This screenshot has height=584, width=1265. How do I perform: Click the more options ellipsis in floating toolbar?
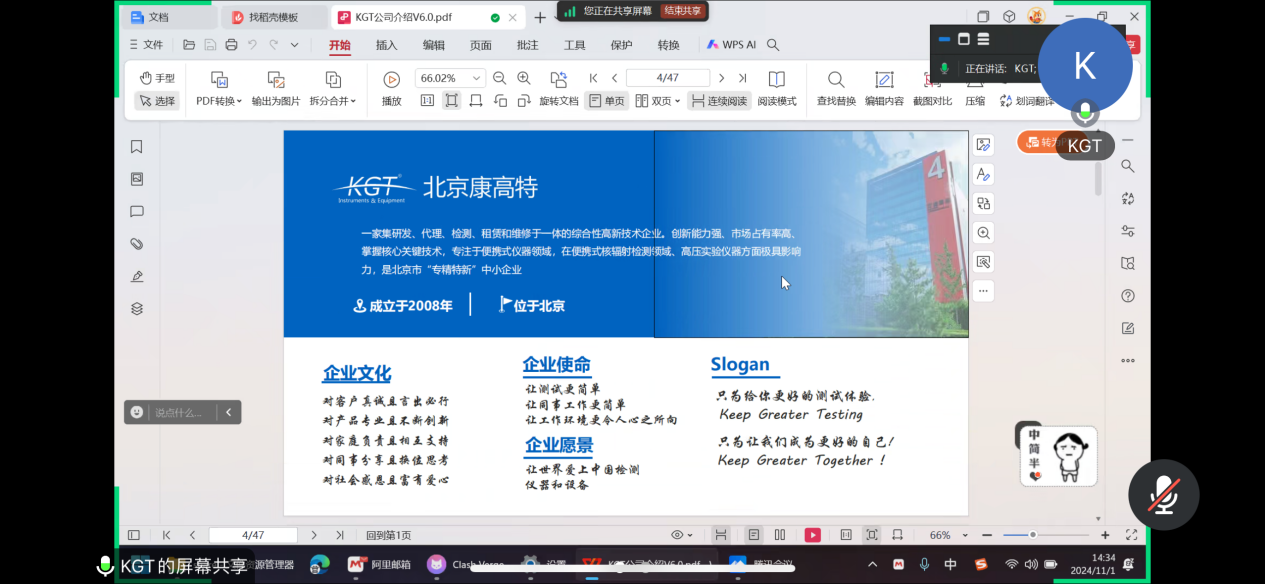984,291
